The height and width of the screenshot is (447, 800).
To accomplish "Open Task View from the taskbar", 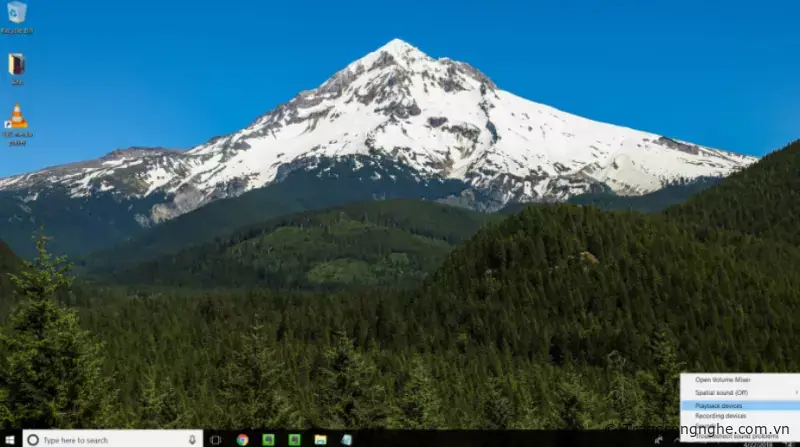I will (x=215, y=439).
